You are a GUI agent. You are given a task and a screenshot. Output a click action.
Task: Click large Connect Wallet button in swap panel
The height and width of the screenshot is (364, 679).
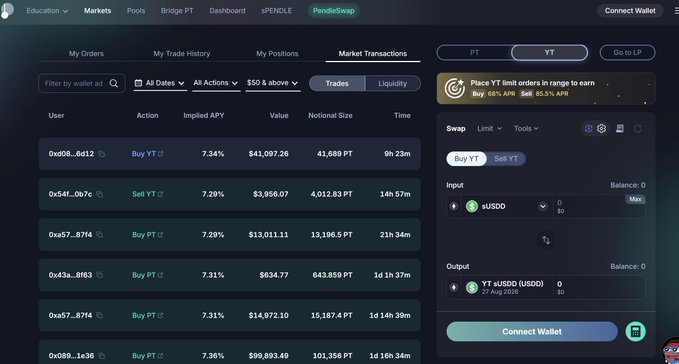tap(532, 332)
